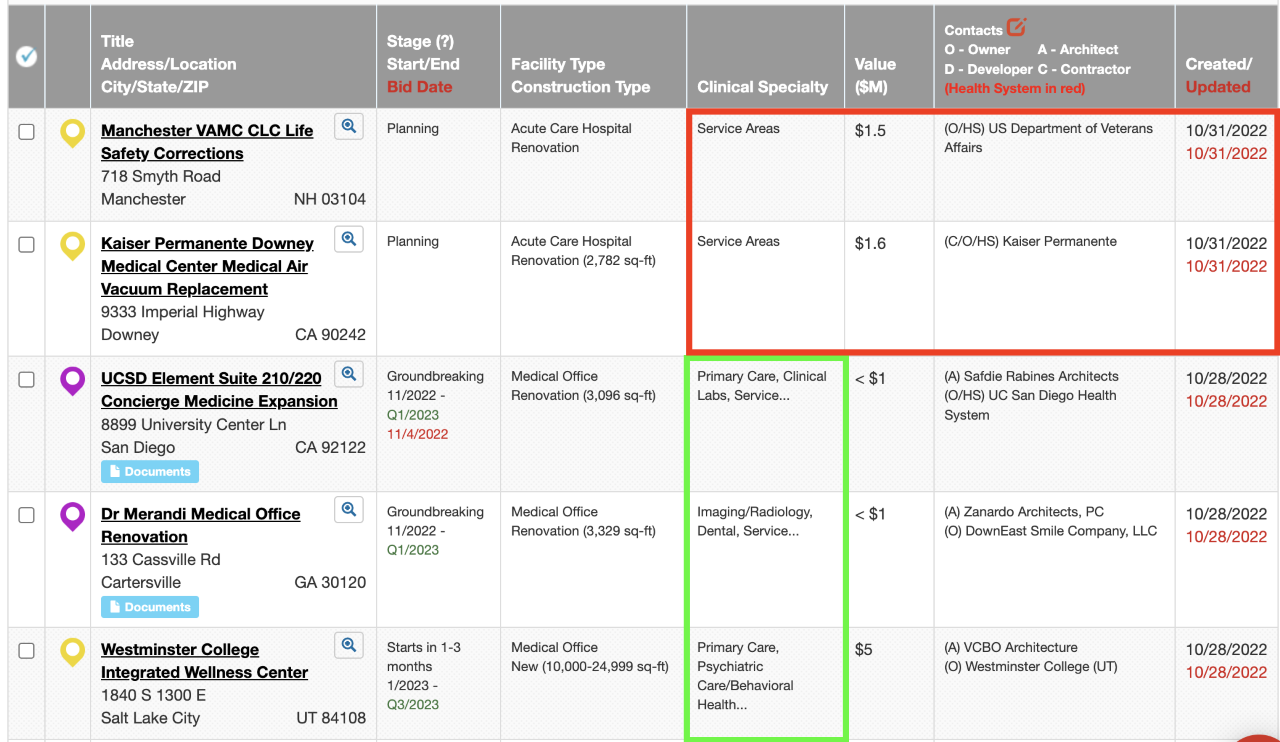The height and width of the screenshot is (742, 1280).
Task: Click 1840 S 1300 E address
Action: 154,695
